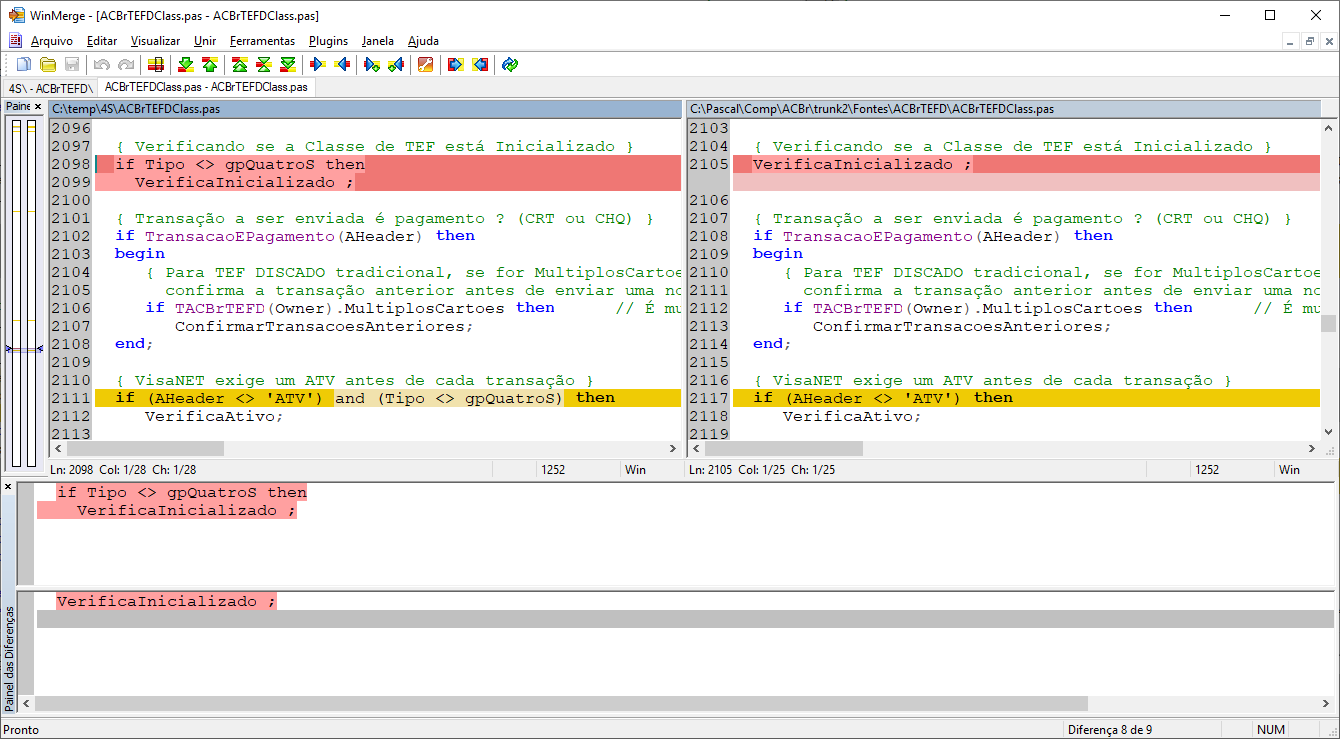Close the differences pane
This screenshot has height=739, width=1340.
[x=8, y=487]
